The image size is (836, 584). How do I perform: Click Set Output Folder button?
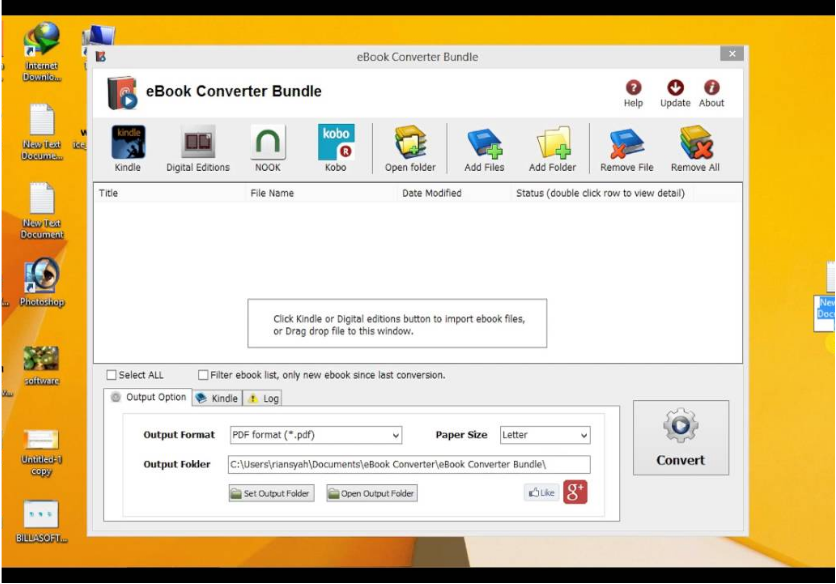point(271,493)
